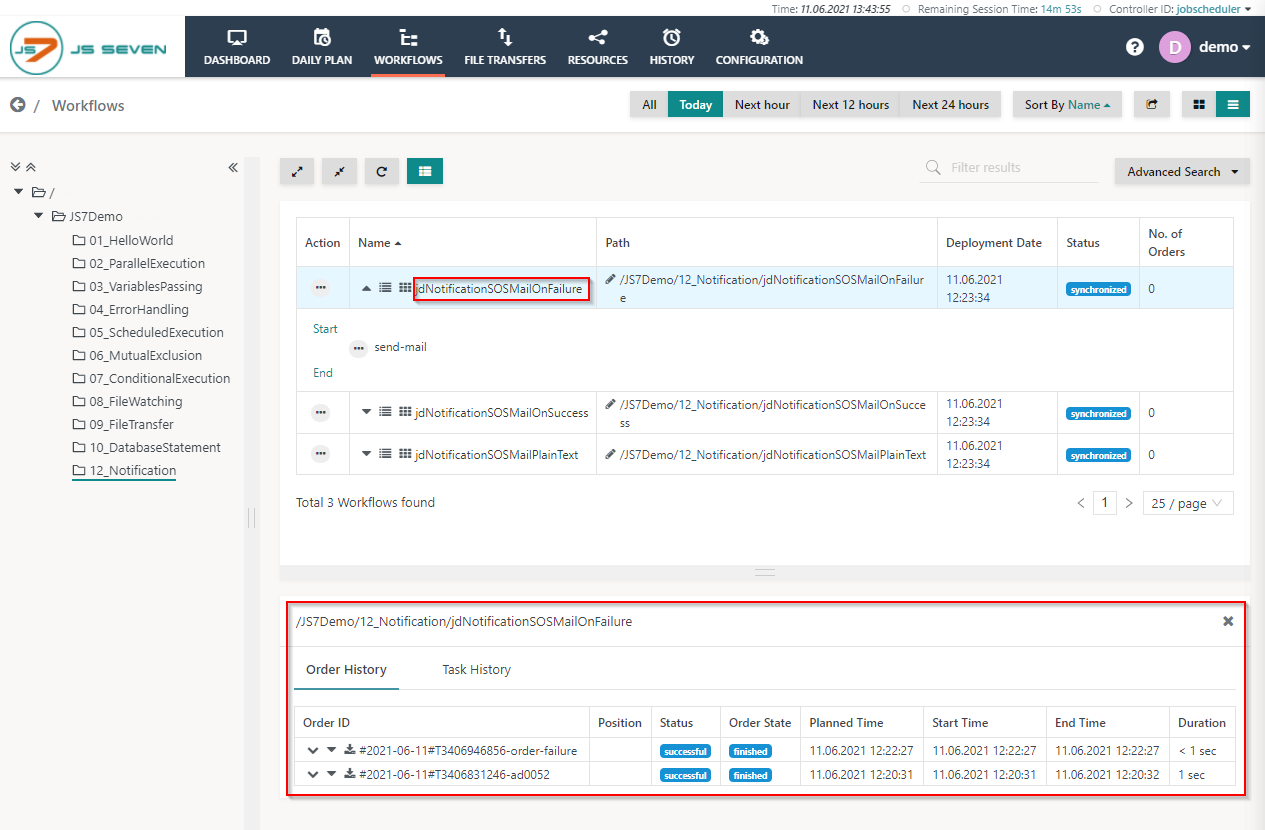1265x830 pixels.
Task: Click the export/new window icon button
Action: click(x=1151, y=105)
